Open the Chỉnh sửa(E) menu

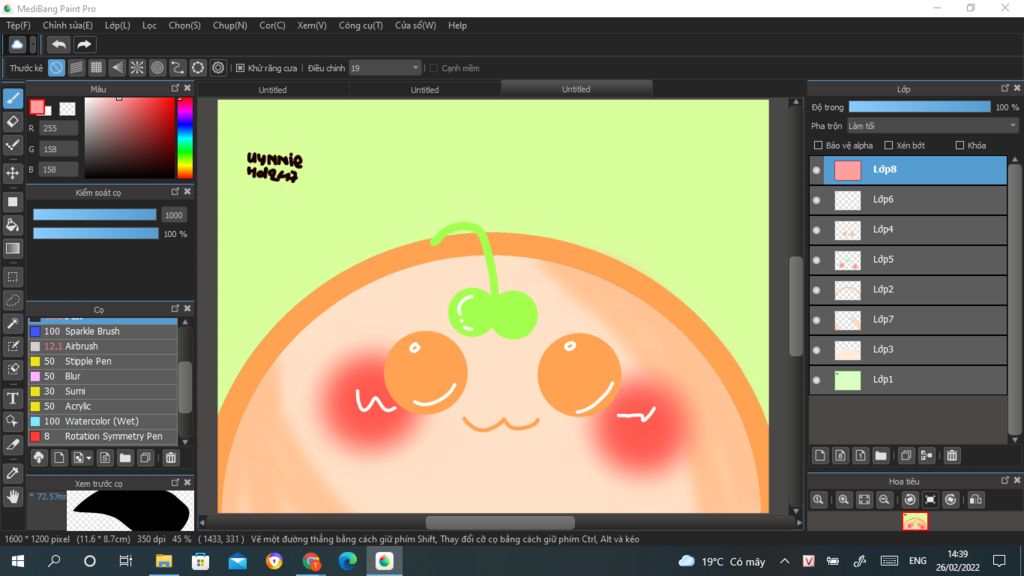[68, 25]
